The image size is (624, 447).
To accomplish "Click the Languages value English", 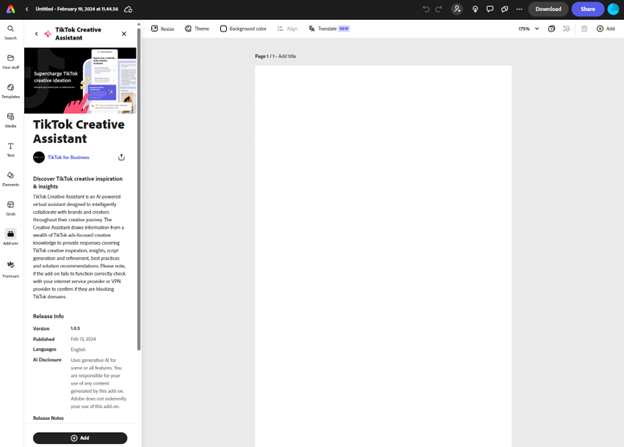I will click(x=78, y=349).
